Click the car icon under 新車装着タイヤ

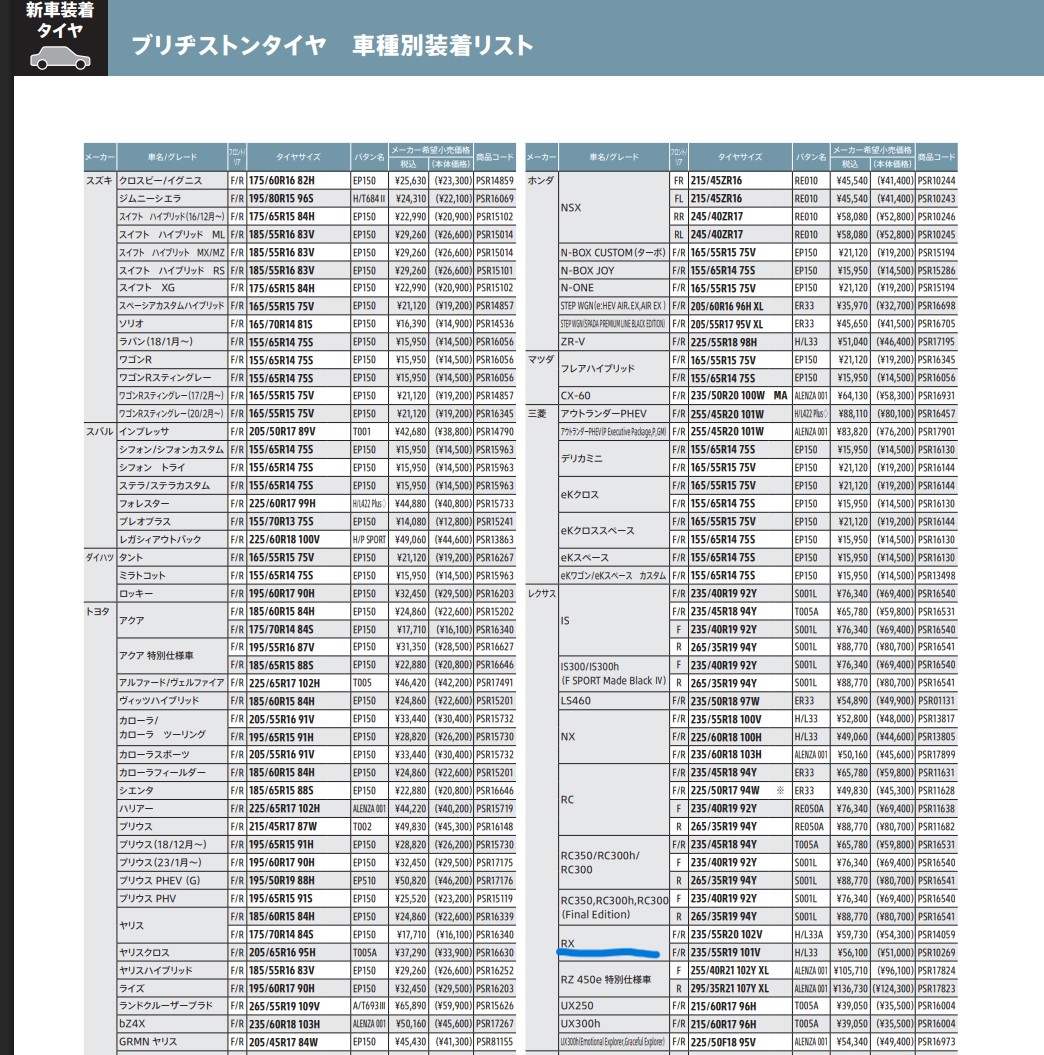tap(61, 59)
